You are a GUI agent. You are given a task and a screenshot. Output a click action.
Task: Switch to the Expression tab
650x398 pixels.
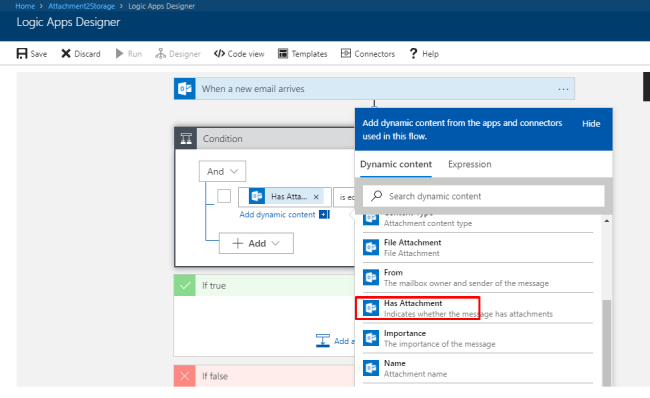point(470,164)
